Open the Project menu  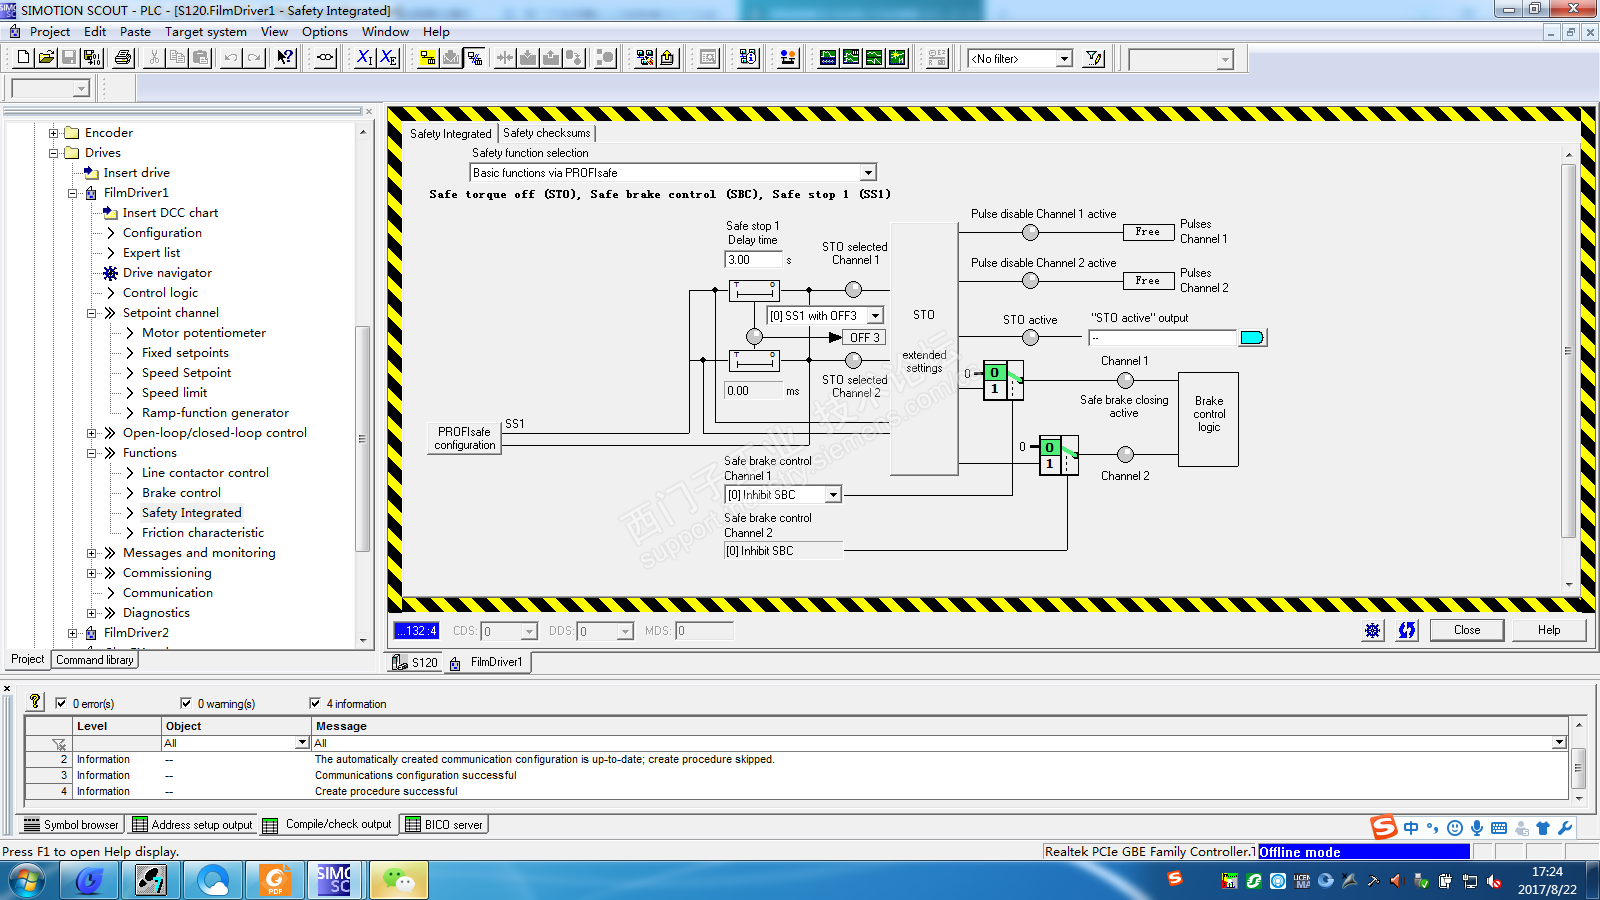[x=50, y=32]
